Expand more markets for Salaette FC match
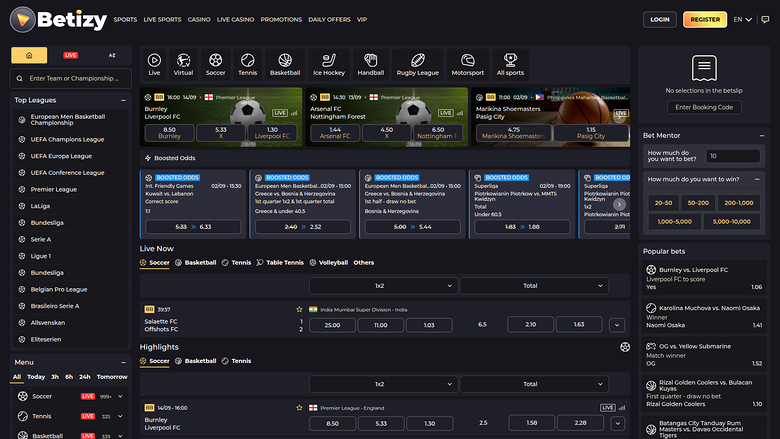Viewport: 780px width, 439px height. pyautogui.click(x=617, y=325)
